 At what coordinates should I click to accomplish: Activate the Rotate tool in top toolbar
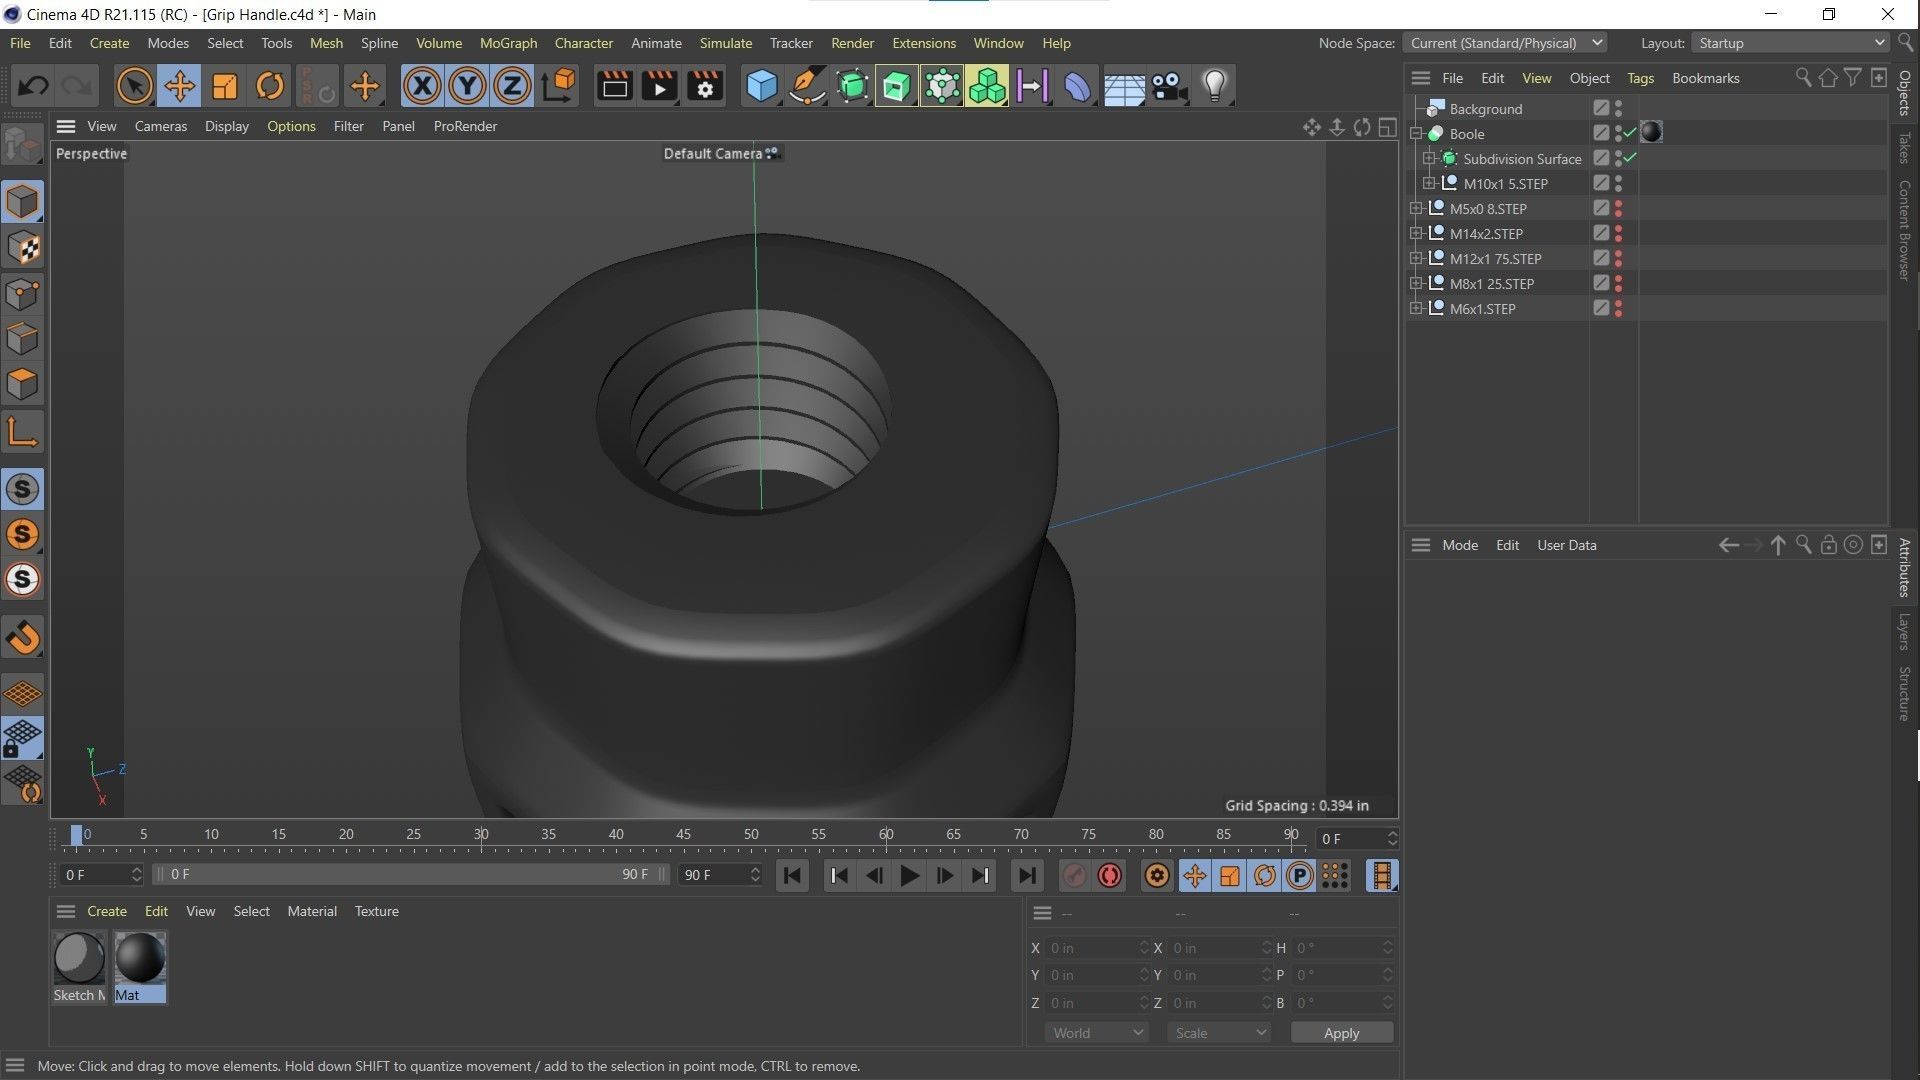270,86
